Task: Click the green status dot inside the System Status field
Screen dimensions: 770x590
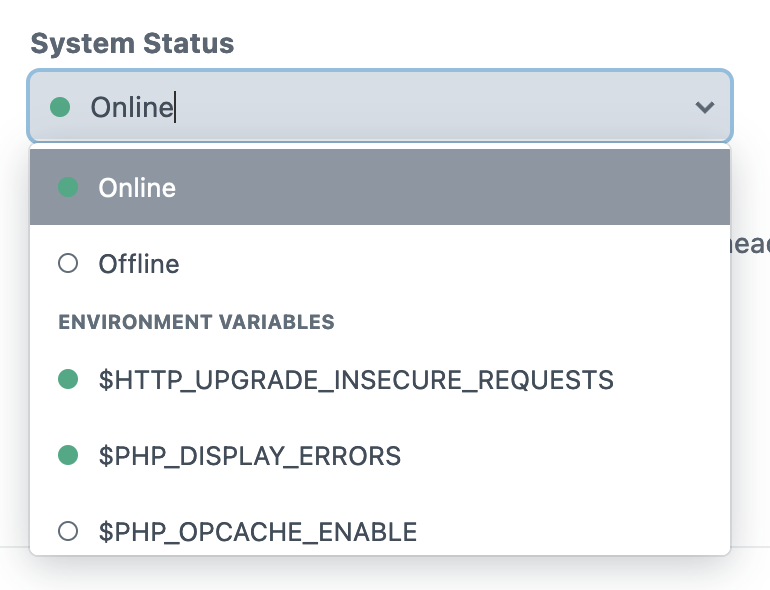Action: click(60, 107)
